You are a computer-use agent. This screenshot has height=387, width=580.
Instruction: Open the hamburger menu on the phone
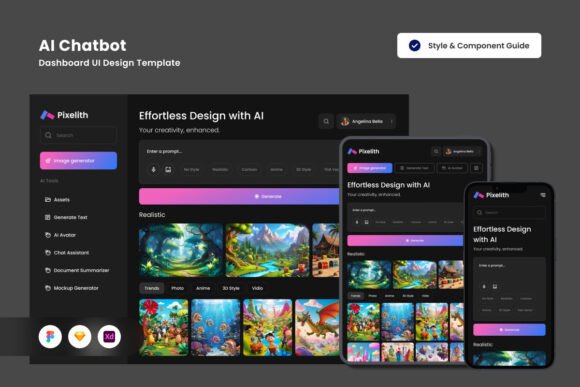pyautogui.click(x=543, y=195)
